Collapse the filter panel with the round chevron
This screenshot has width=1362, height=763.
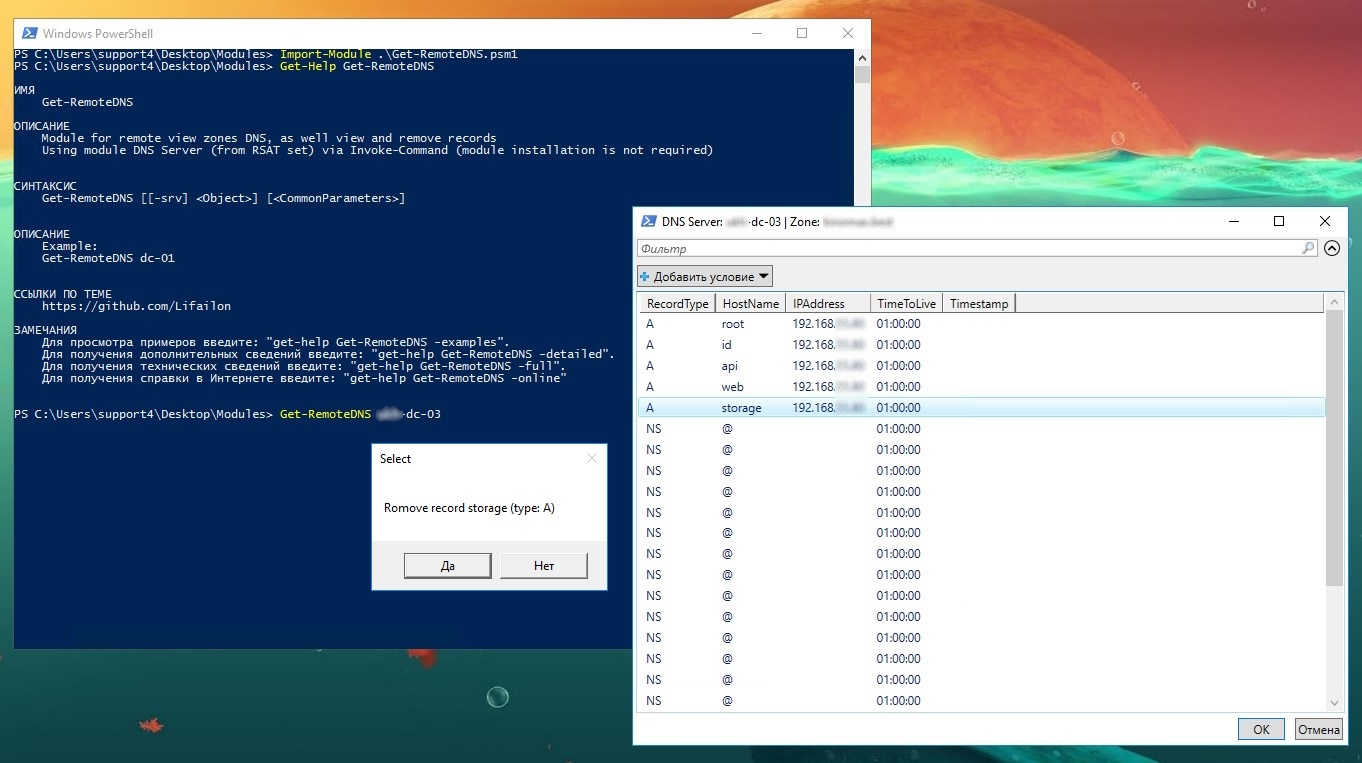pyautogui.click(x=1332, y=248)
